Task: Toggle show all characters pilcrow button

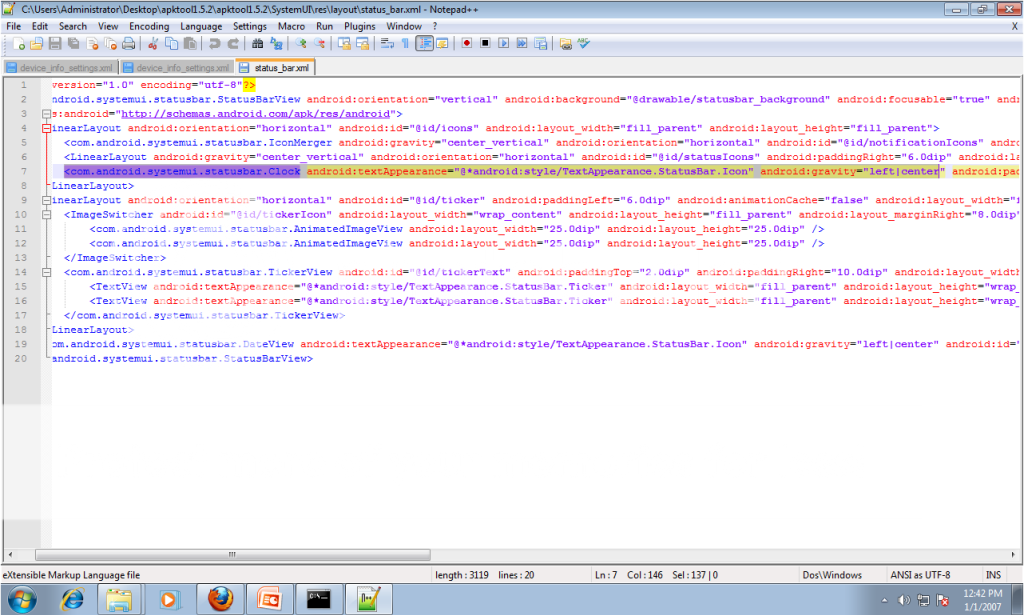Action: pos(405,44)
